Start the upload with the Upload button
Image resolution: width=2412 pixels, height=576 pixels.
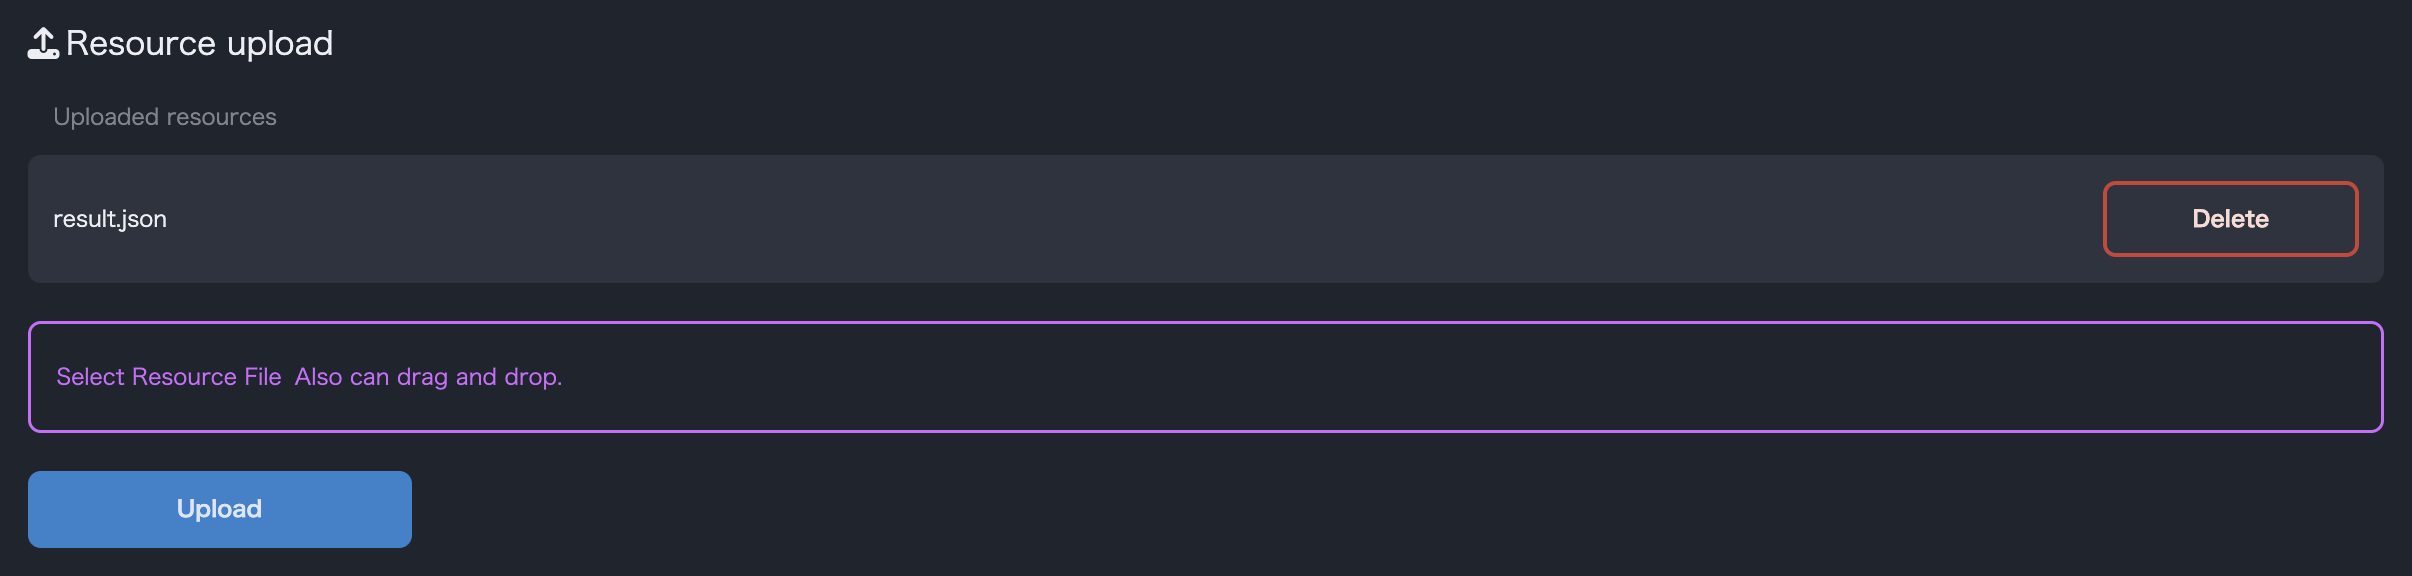pyautogui.click(x=219, y=509)
